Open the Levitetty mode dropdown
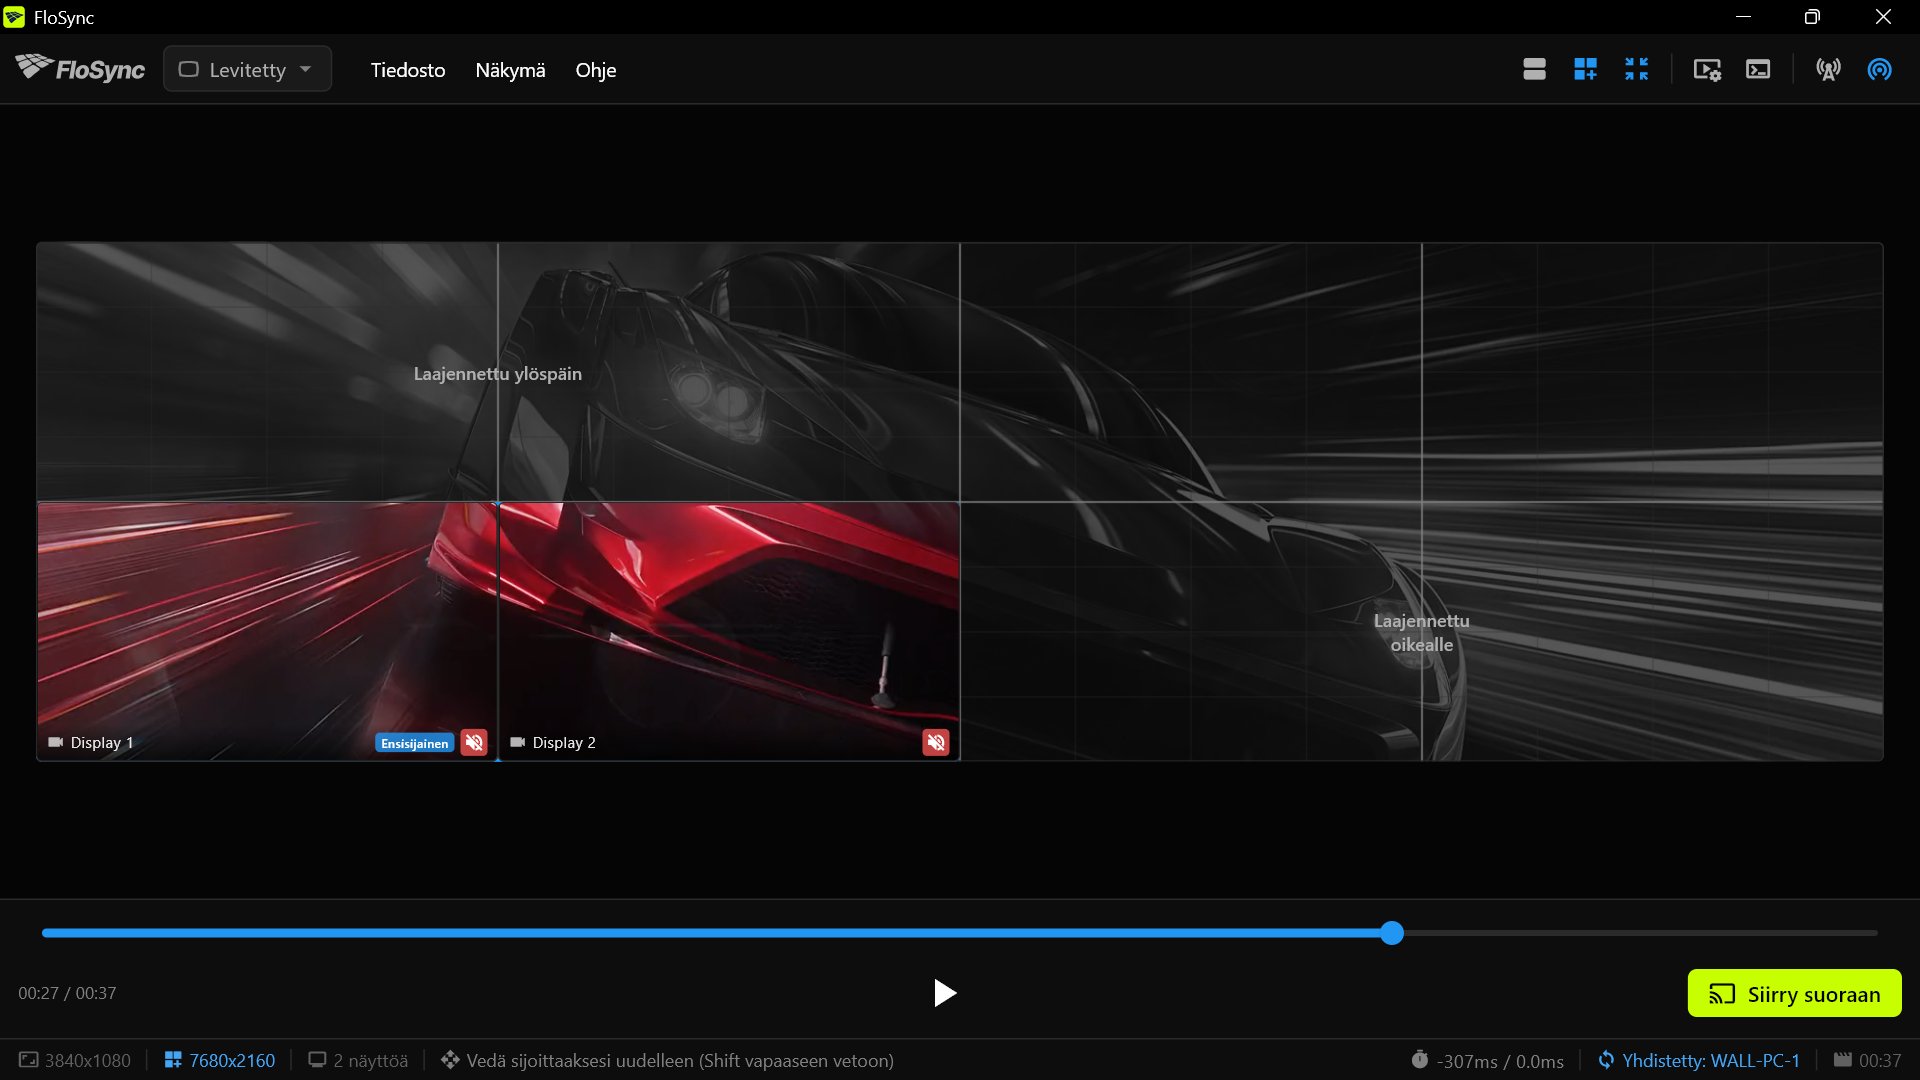 click(247, 69)
